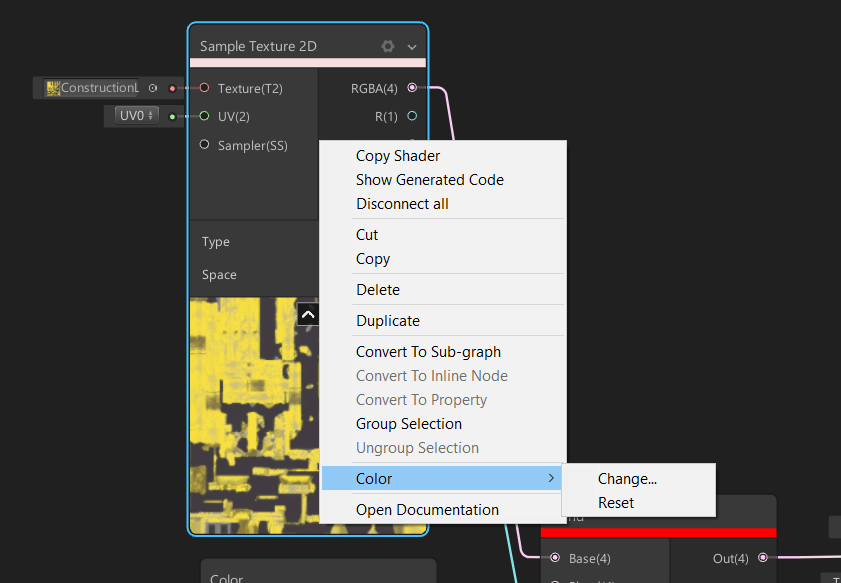Click the Out(4) output port
This screenshot has height=583, width=841.
coord(762,558)
